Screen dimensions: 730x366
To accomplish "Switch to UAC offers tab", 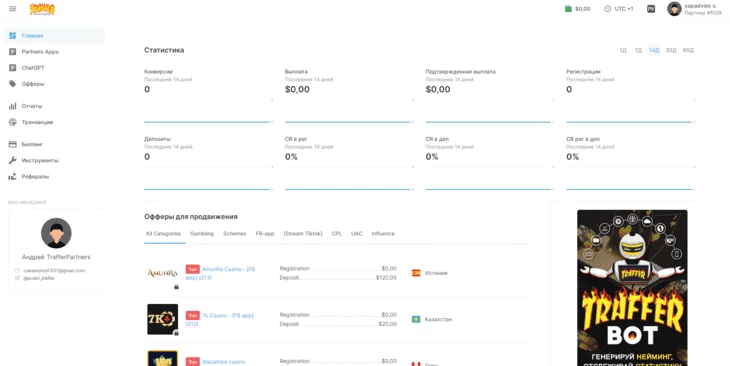I will (357, 234).
